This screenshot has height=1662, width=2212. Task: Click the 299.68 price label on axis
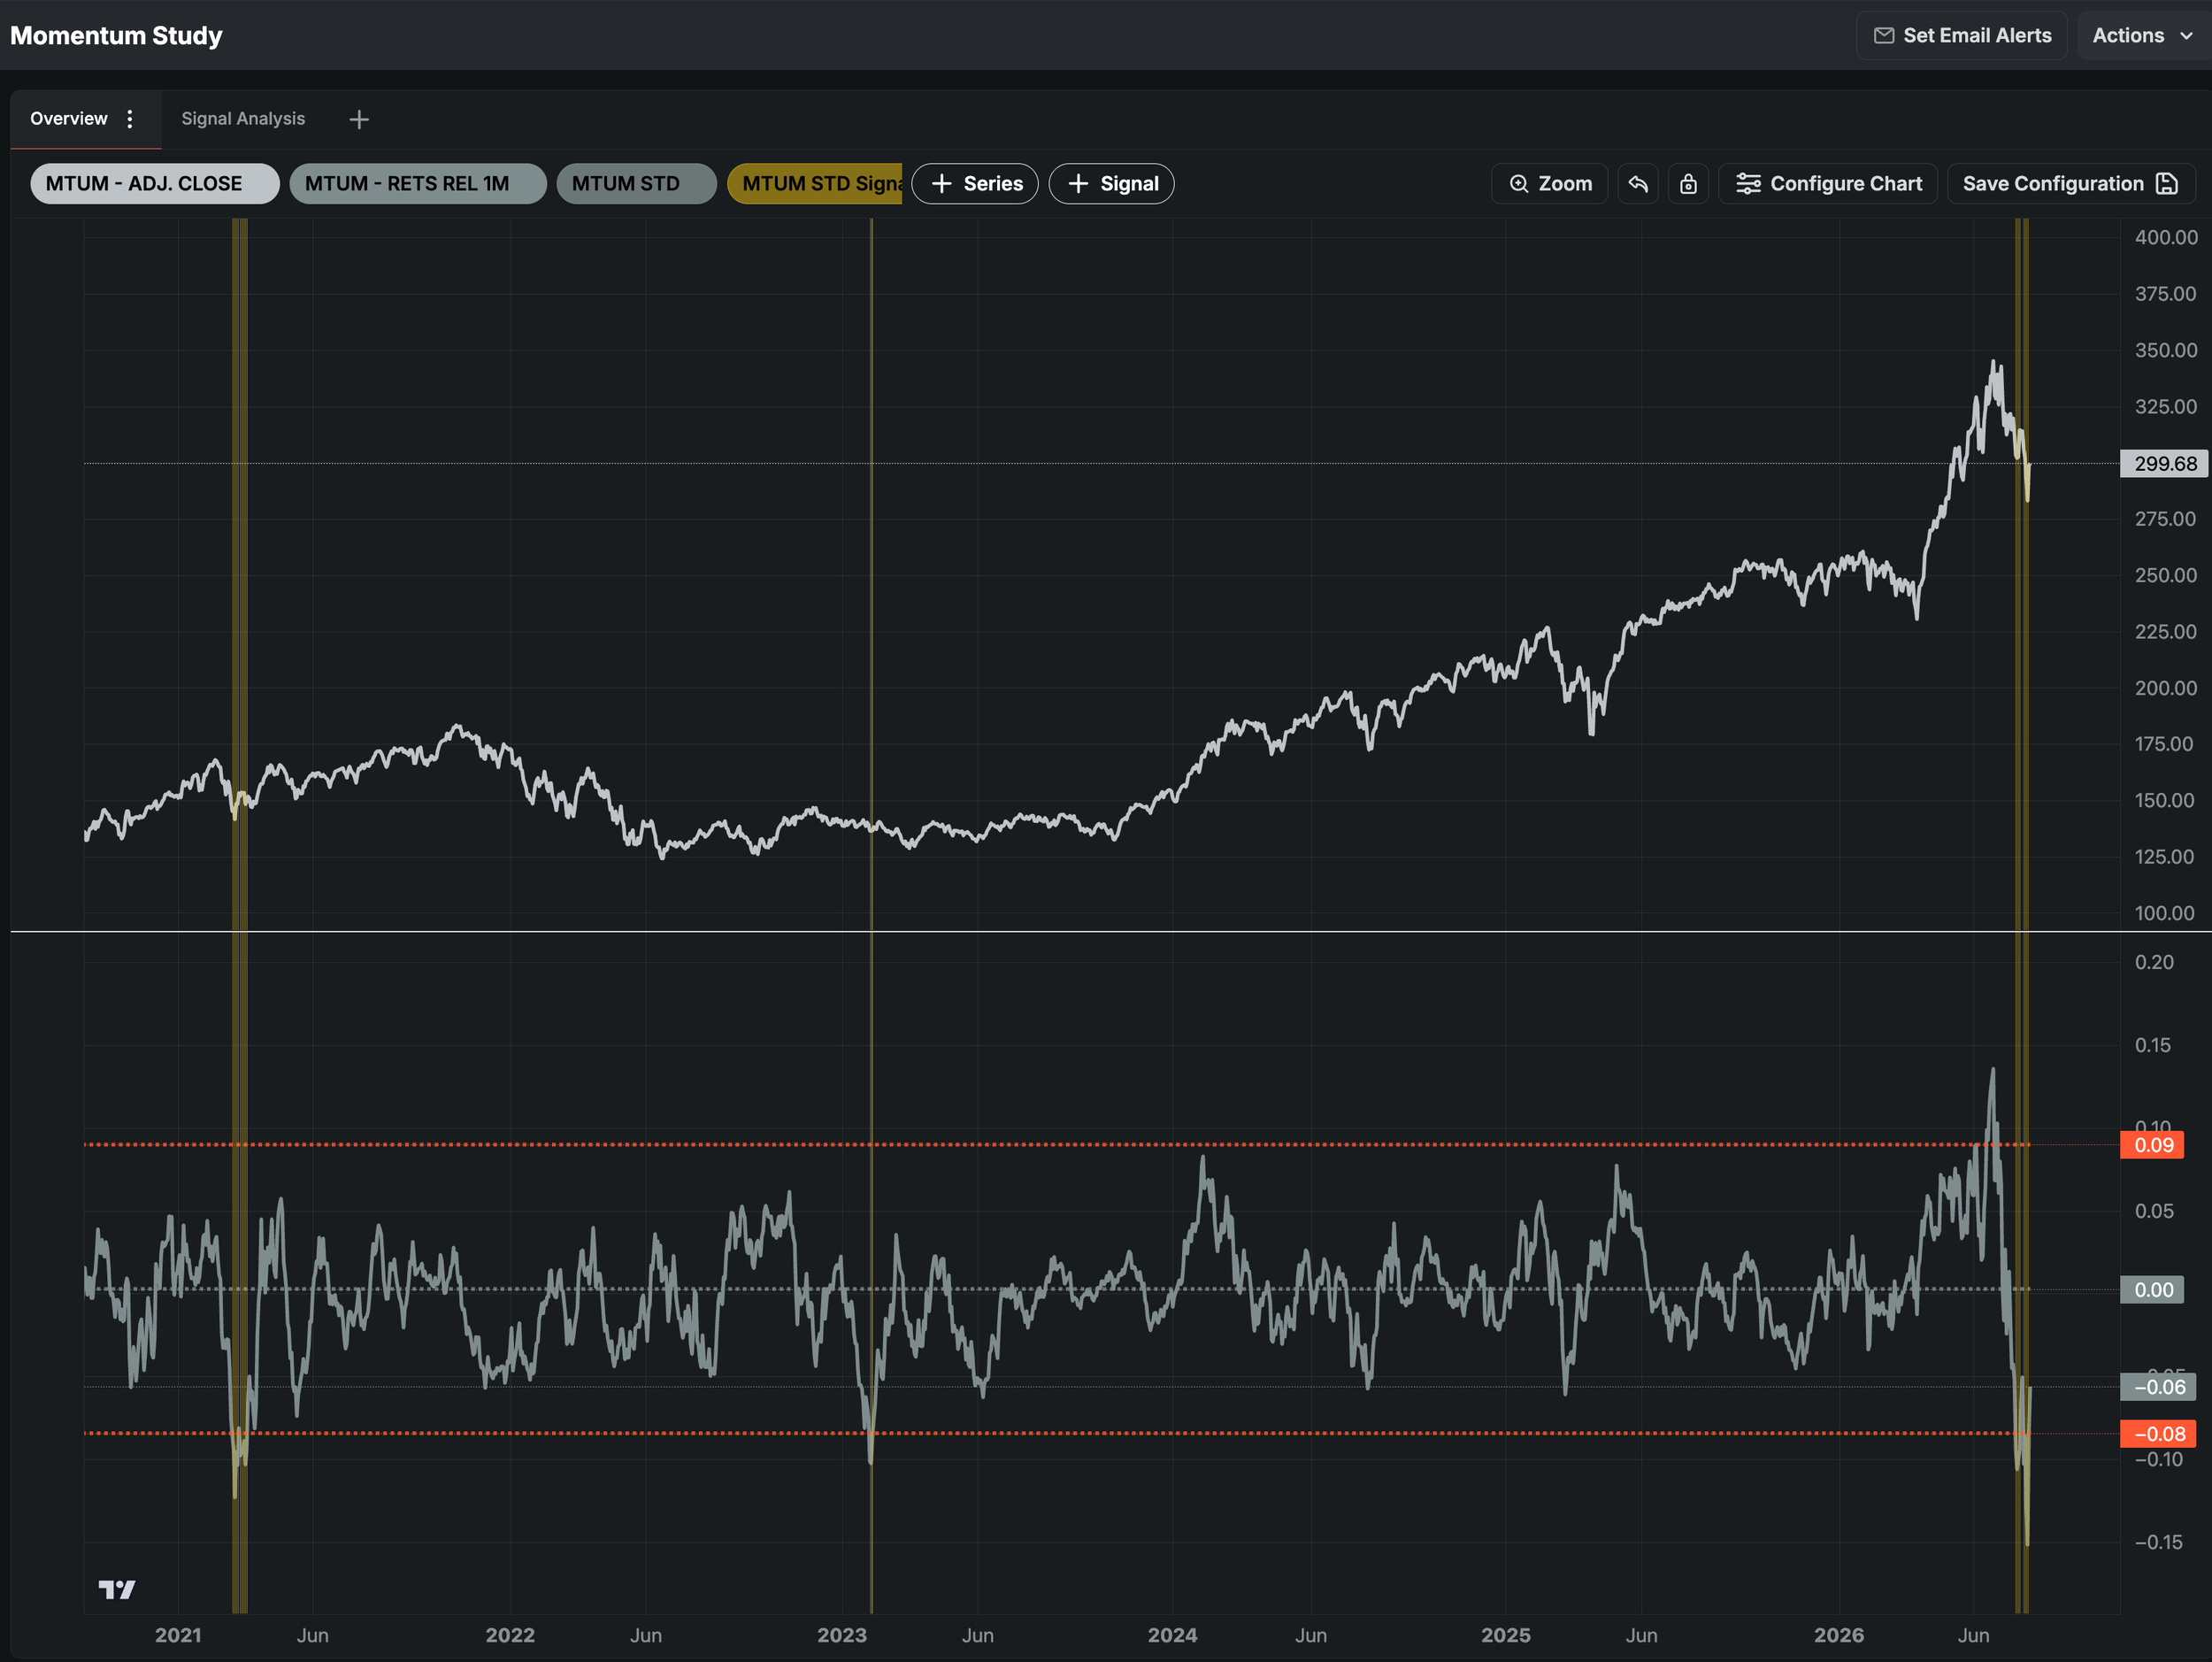point(2164,464)
